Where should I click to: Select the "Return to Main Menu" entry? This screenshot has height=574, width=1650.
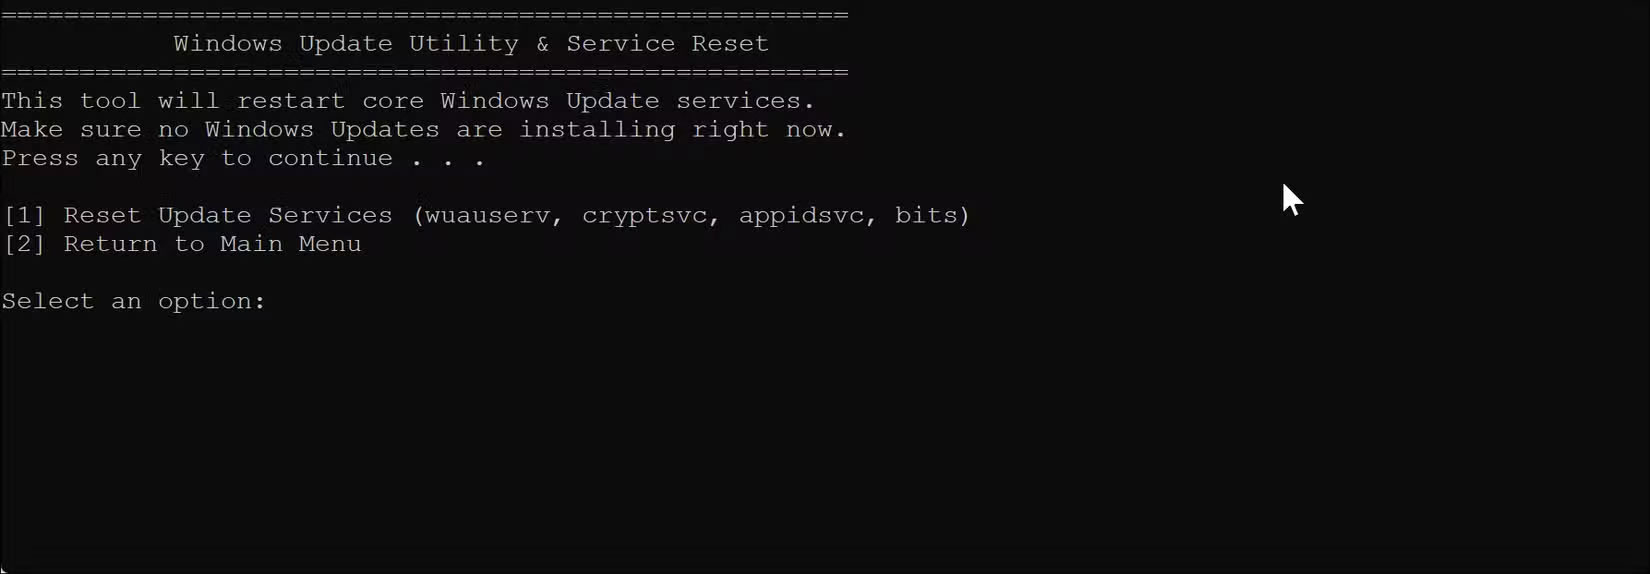pos(213,245)
